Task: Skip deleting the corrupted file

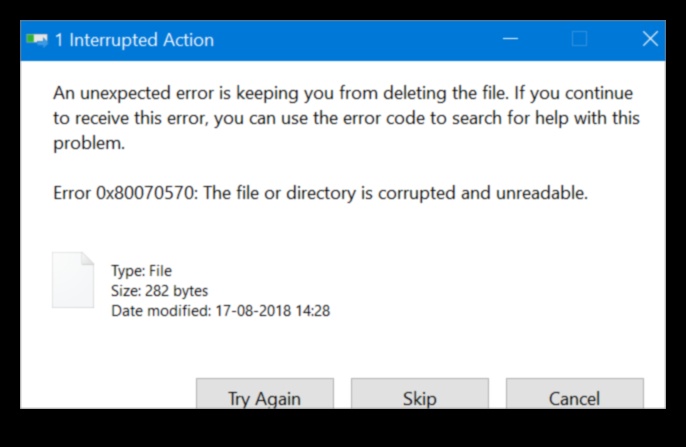Action: tap(419, 397)
